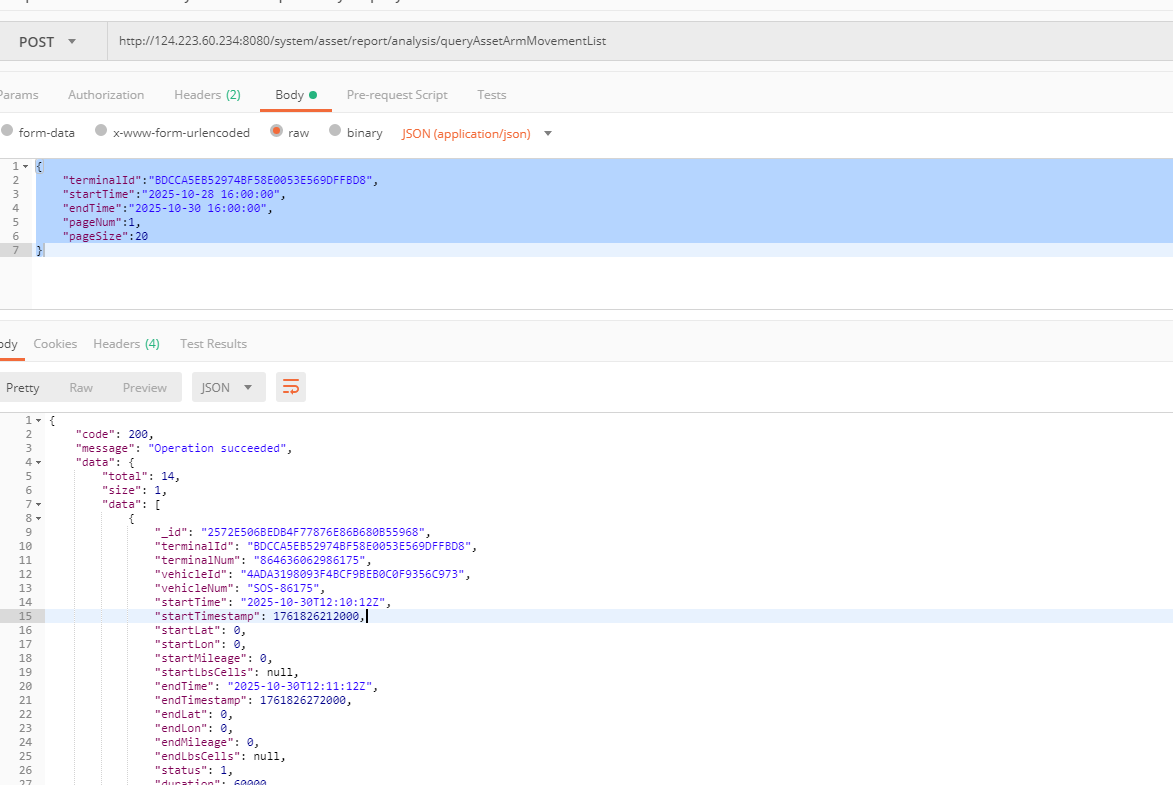1173x785 pixels.
Task: Select the form-data radio button
Action: (x=8, y=132)
